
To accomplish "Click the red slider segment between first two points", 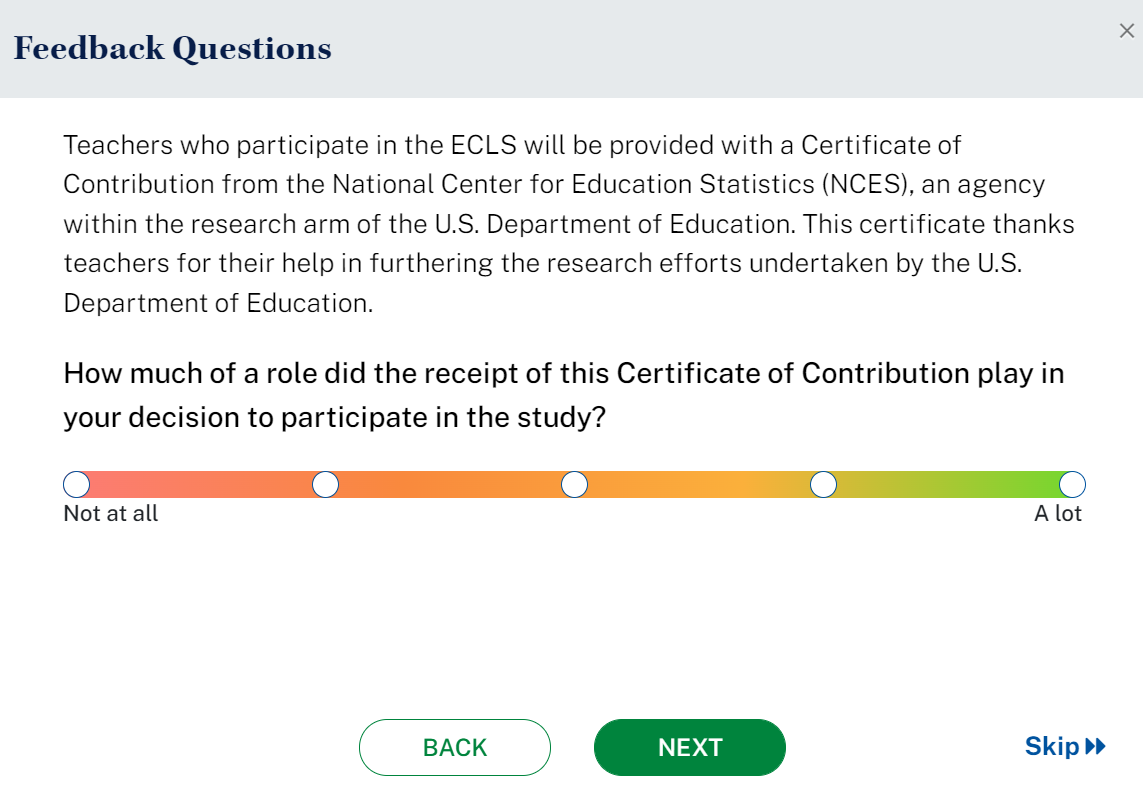I will coord(200,485).
